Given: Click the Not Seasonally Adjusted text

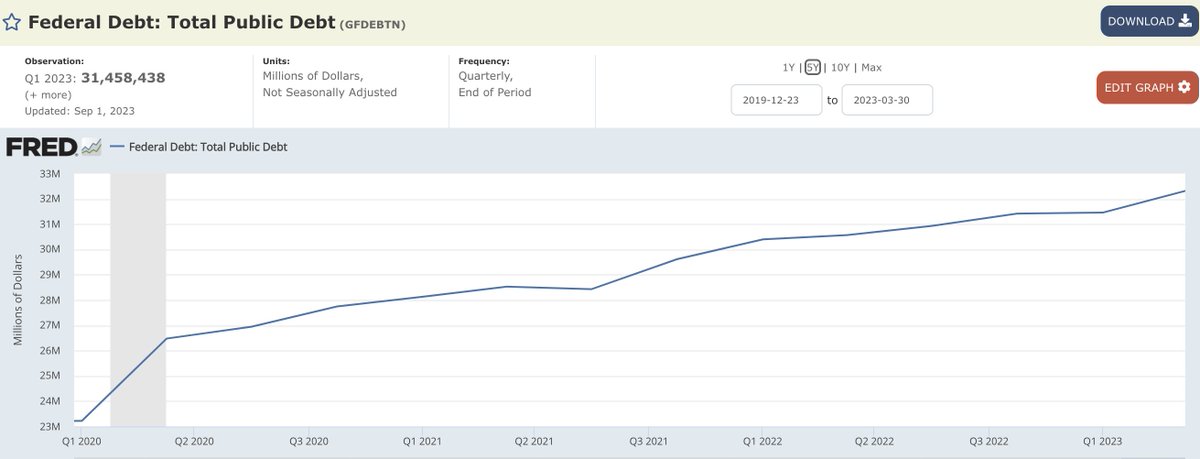Looking at the screenshot, I should coord(329,92).
